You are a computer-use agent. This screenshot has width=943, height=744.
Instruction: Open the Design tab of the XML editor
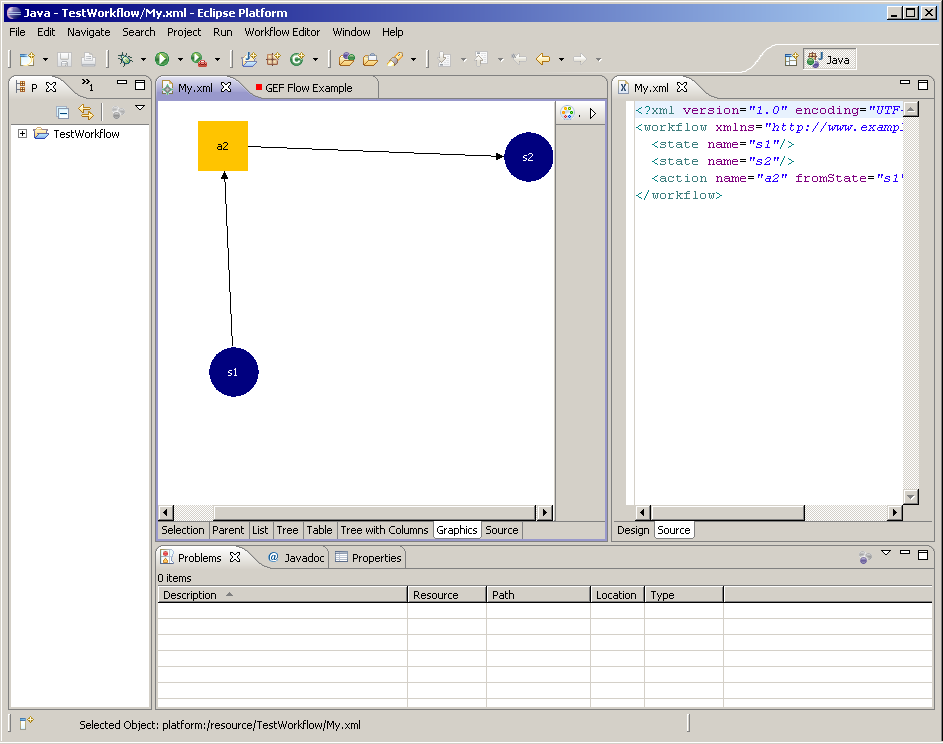pos(632,530)
